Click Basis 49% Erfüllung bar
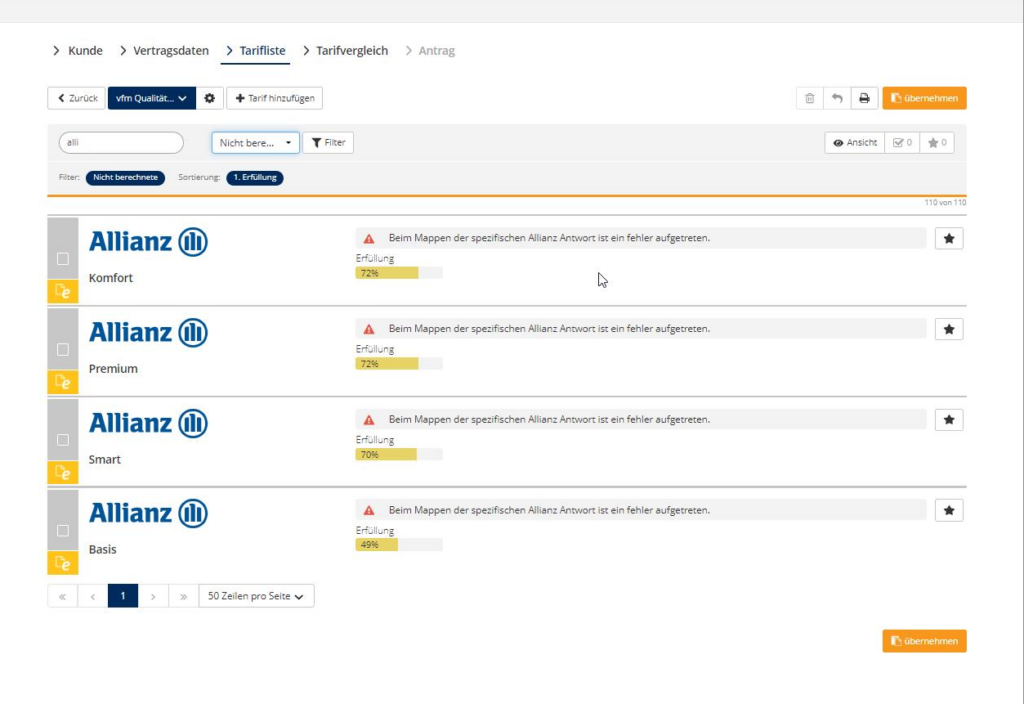This screenshot has height=704, width=1024. point(398,545)
